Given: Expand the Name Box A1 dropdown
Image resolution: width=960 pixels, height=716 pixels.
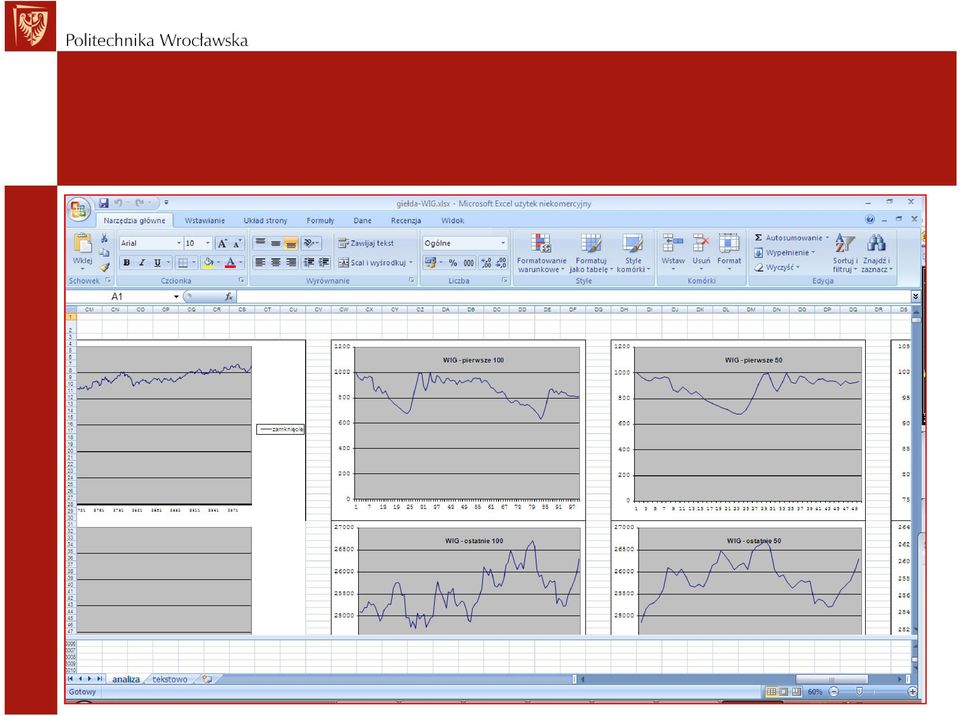Looking at the screenshot, I should pos(176,296).
